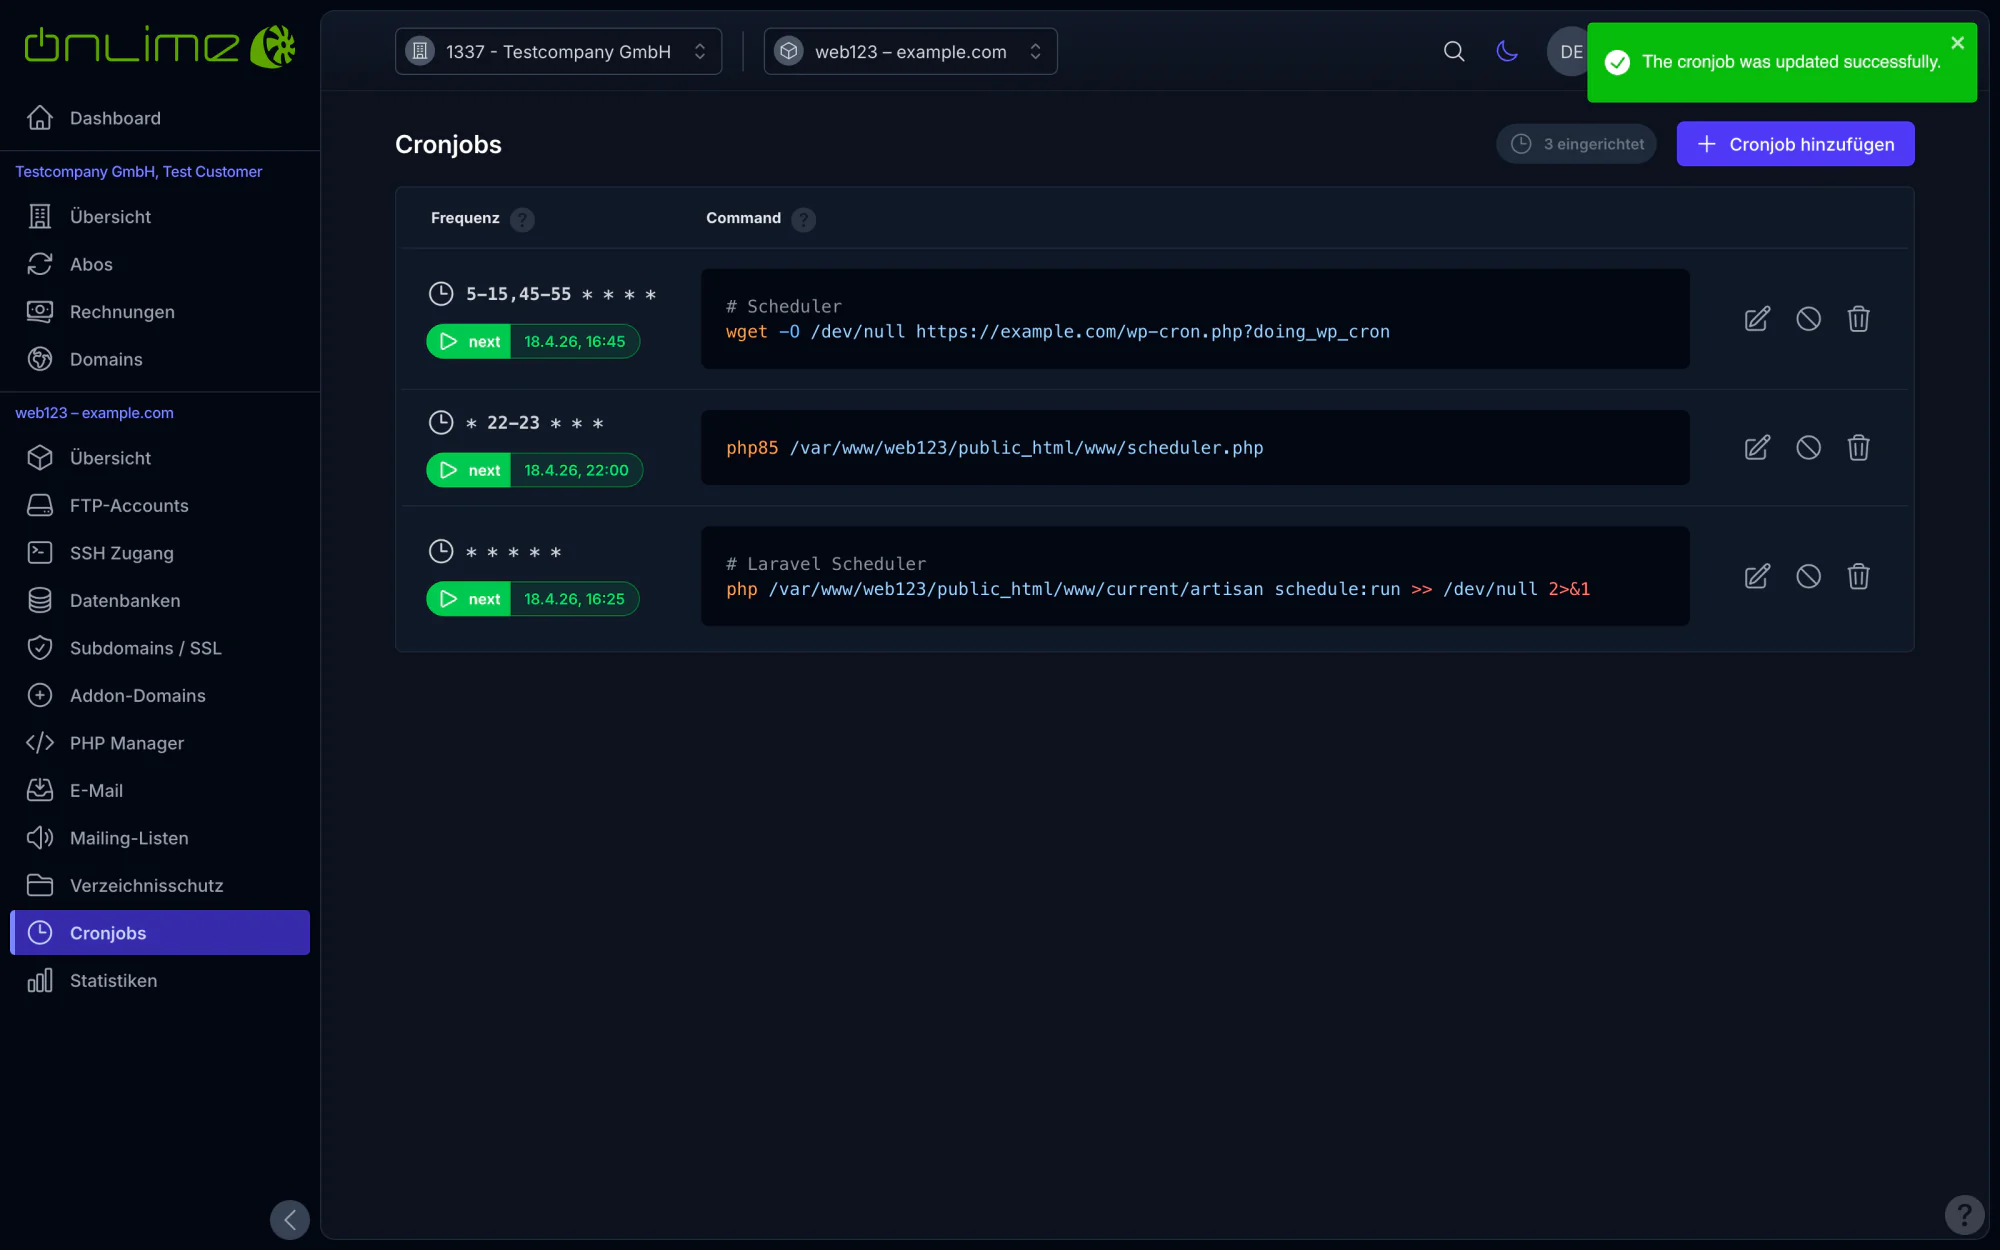Collapse the sidebar with arrow button
Screen dimensions: 2000x1250
point(290,1219)
